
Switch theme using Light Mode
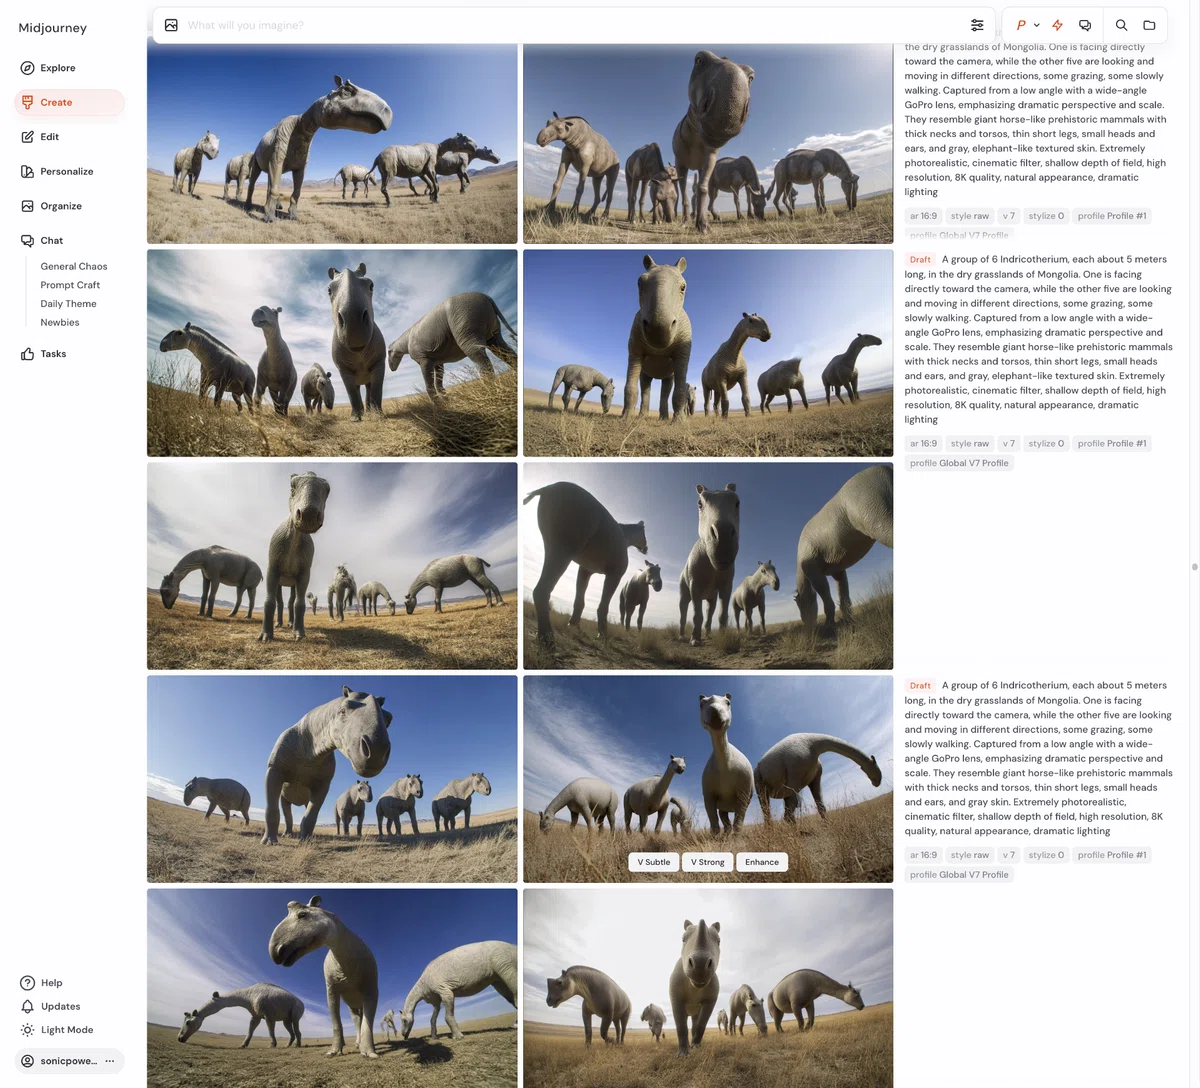tap(57, 1030)
